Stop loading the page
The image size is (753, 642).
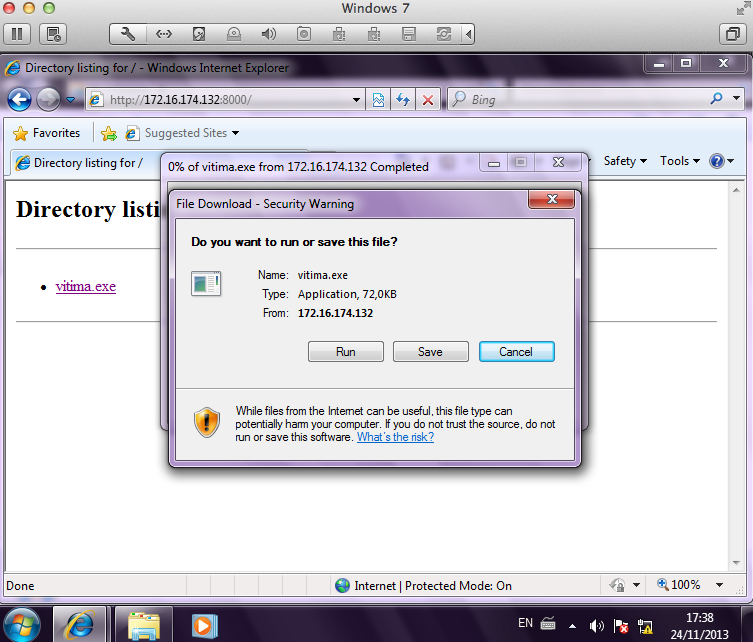[428, 100]
